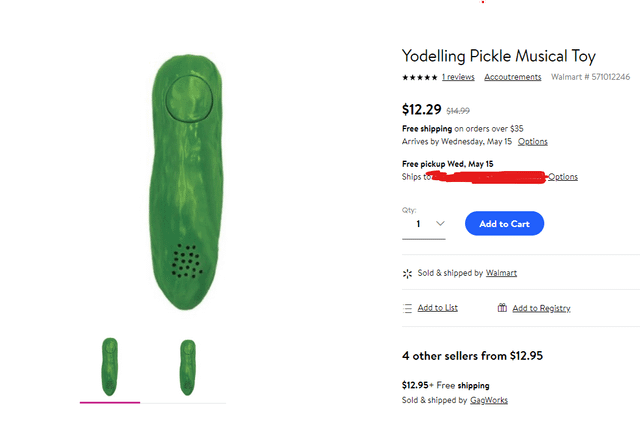
Task: Click the Add to Cart button
Action: coord(504,224)
